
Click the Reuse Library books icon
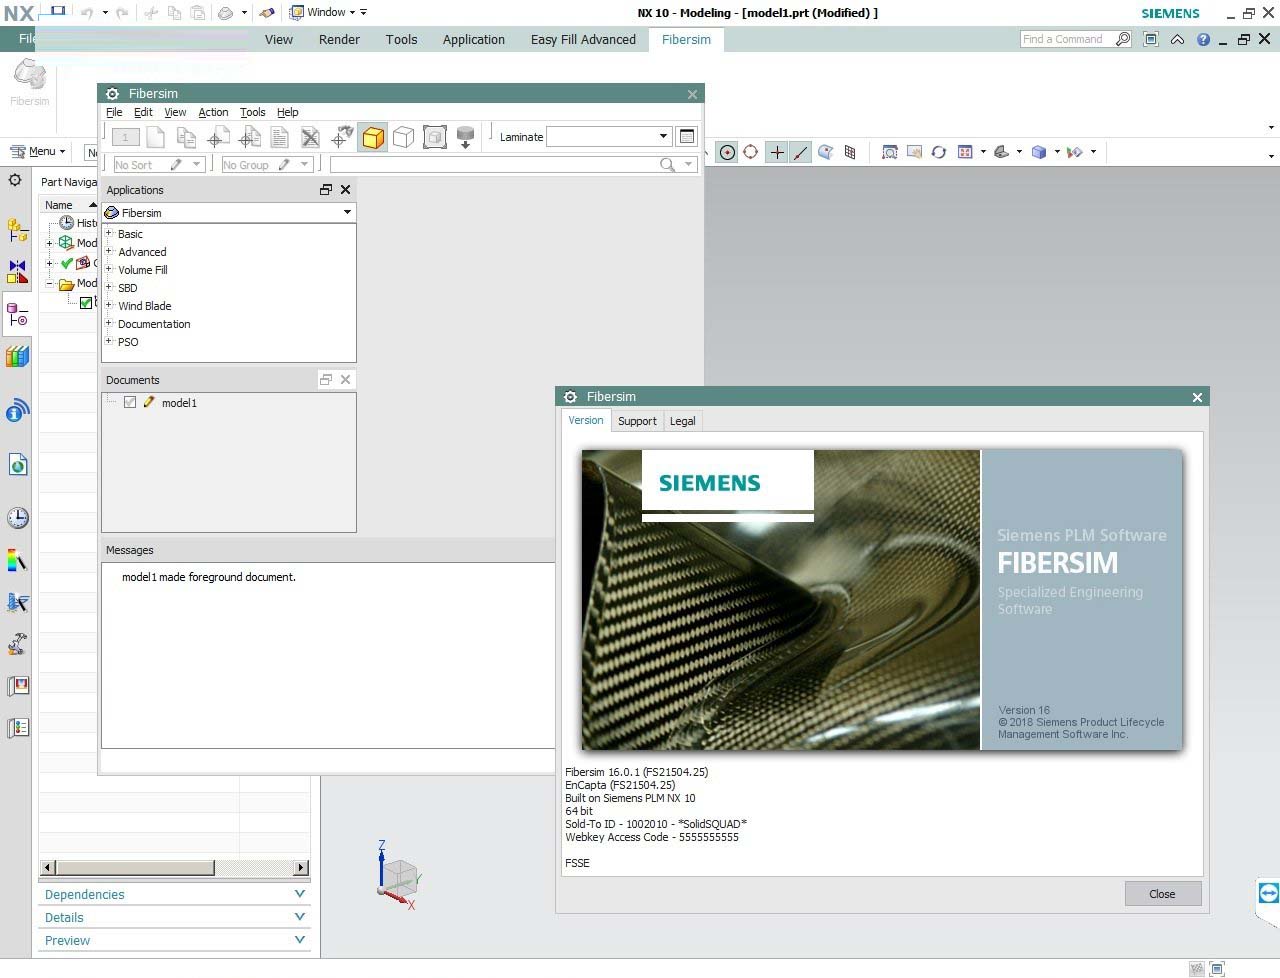click(x=17, y=356)
